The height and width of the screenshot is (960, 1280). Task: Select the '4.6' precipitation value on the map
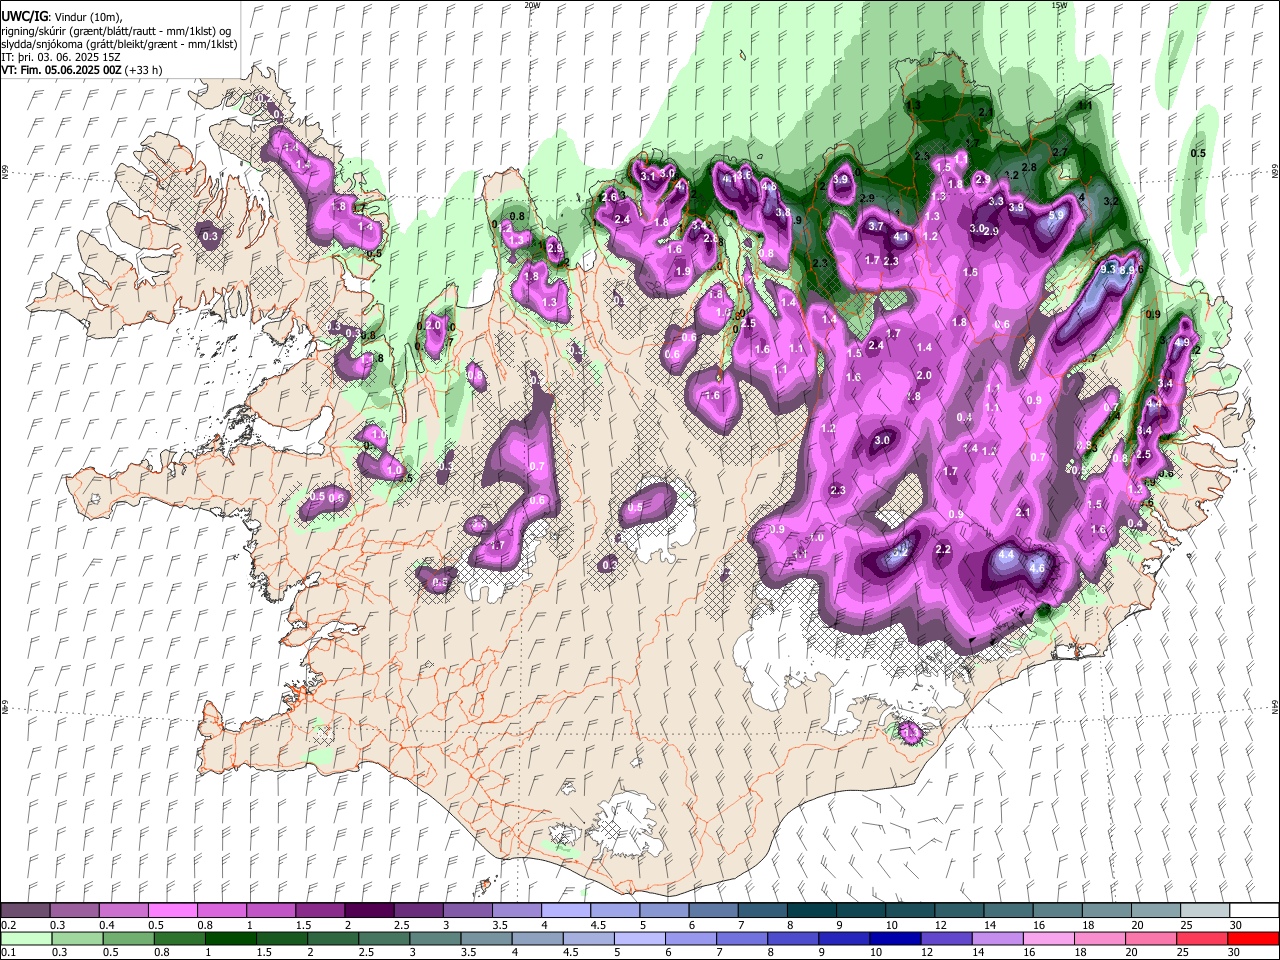1036,568
